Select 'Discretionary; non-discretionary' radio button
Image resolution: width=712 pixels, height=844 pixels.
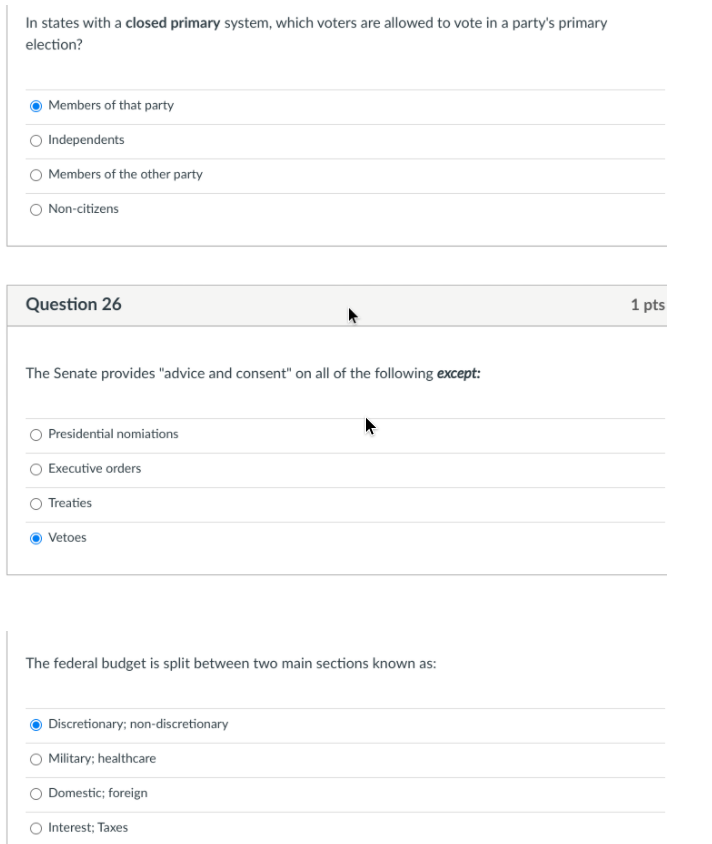(37, 724)
